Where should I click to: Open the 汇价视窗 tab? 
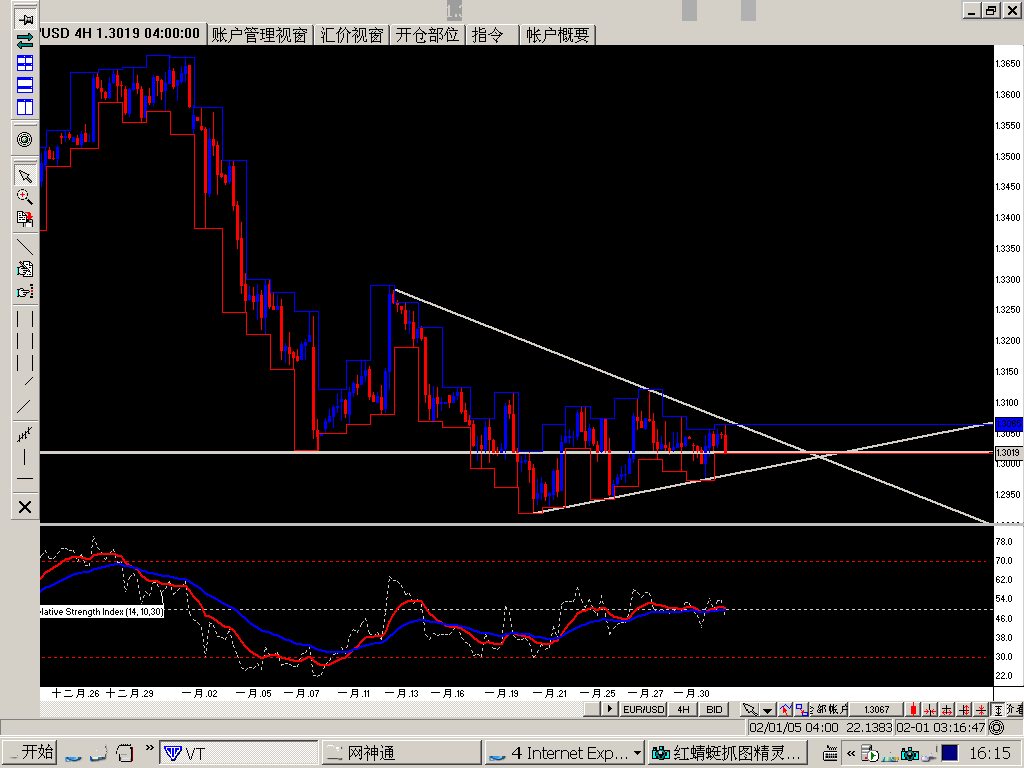pyautogui.click(x=351, y=35)
